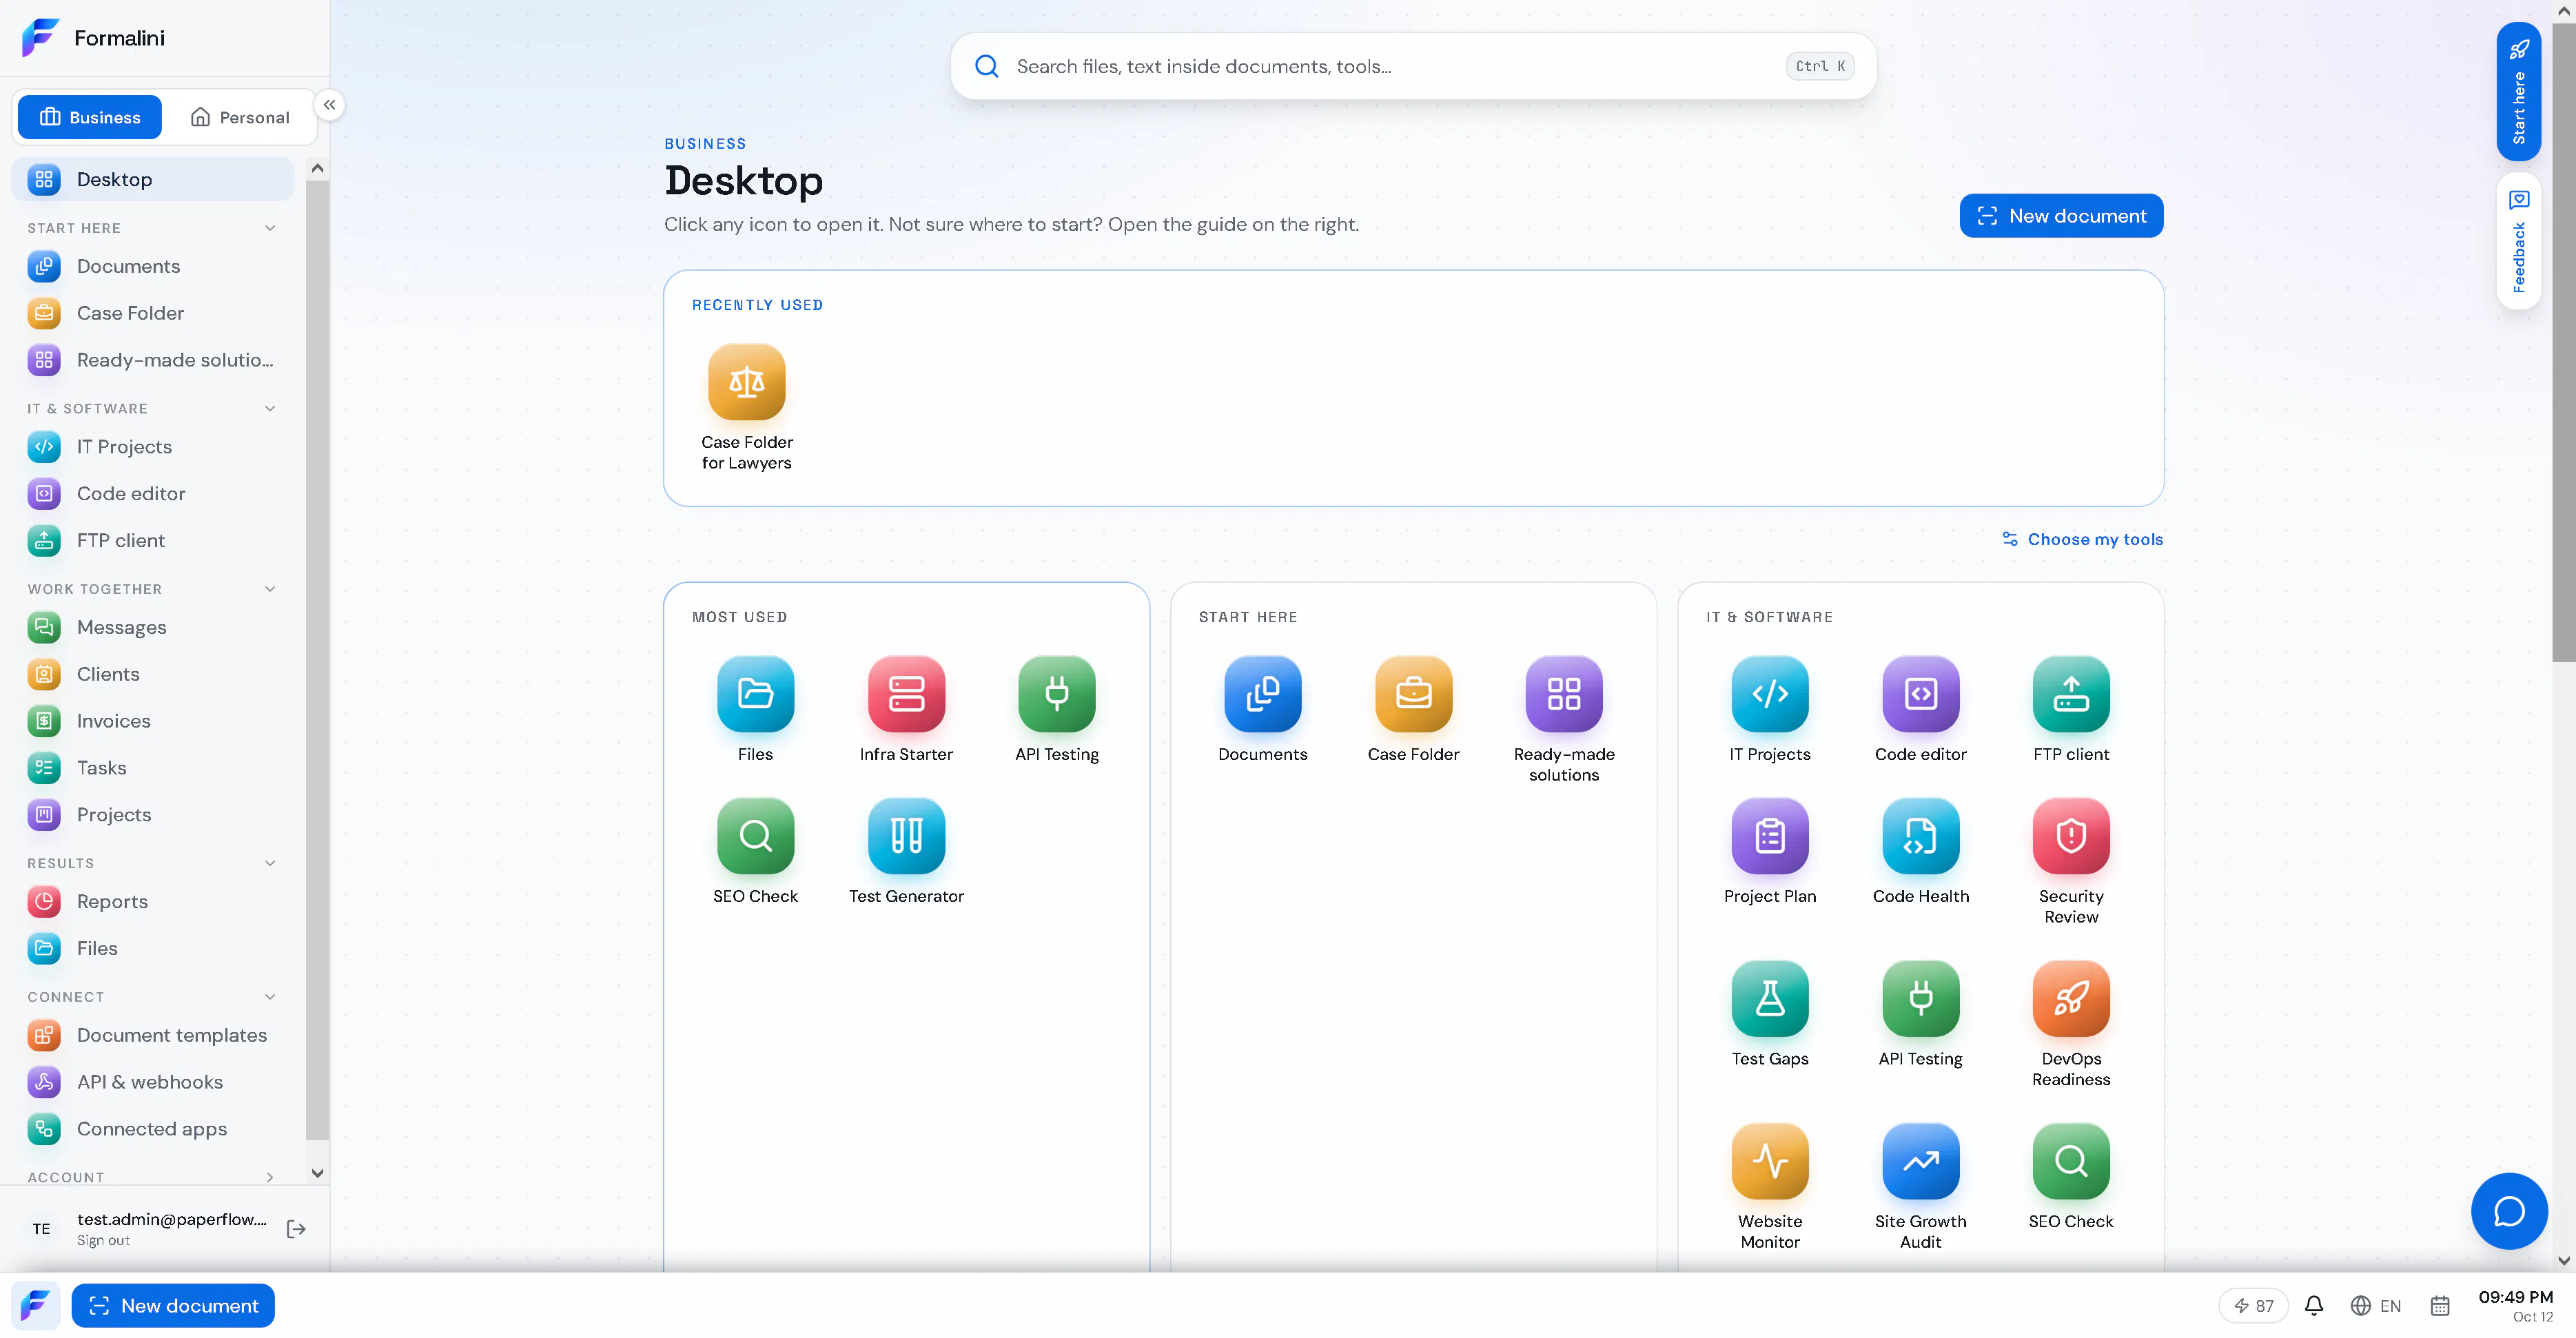Open the Test Gaps tool

1769,1014
